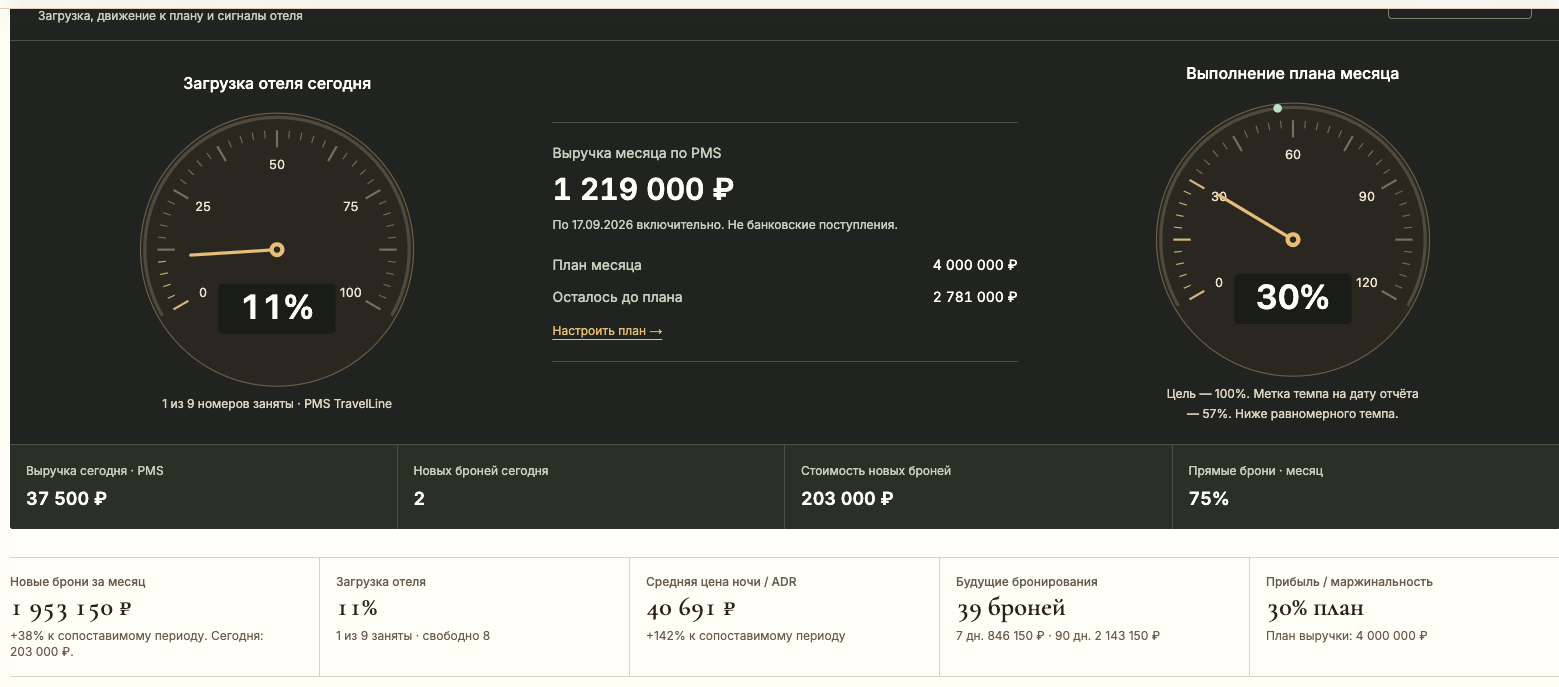Select the "39 броней" future bookings value
1559x687 pixels.
click(x=1011, y=608)
